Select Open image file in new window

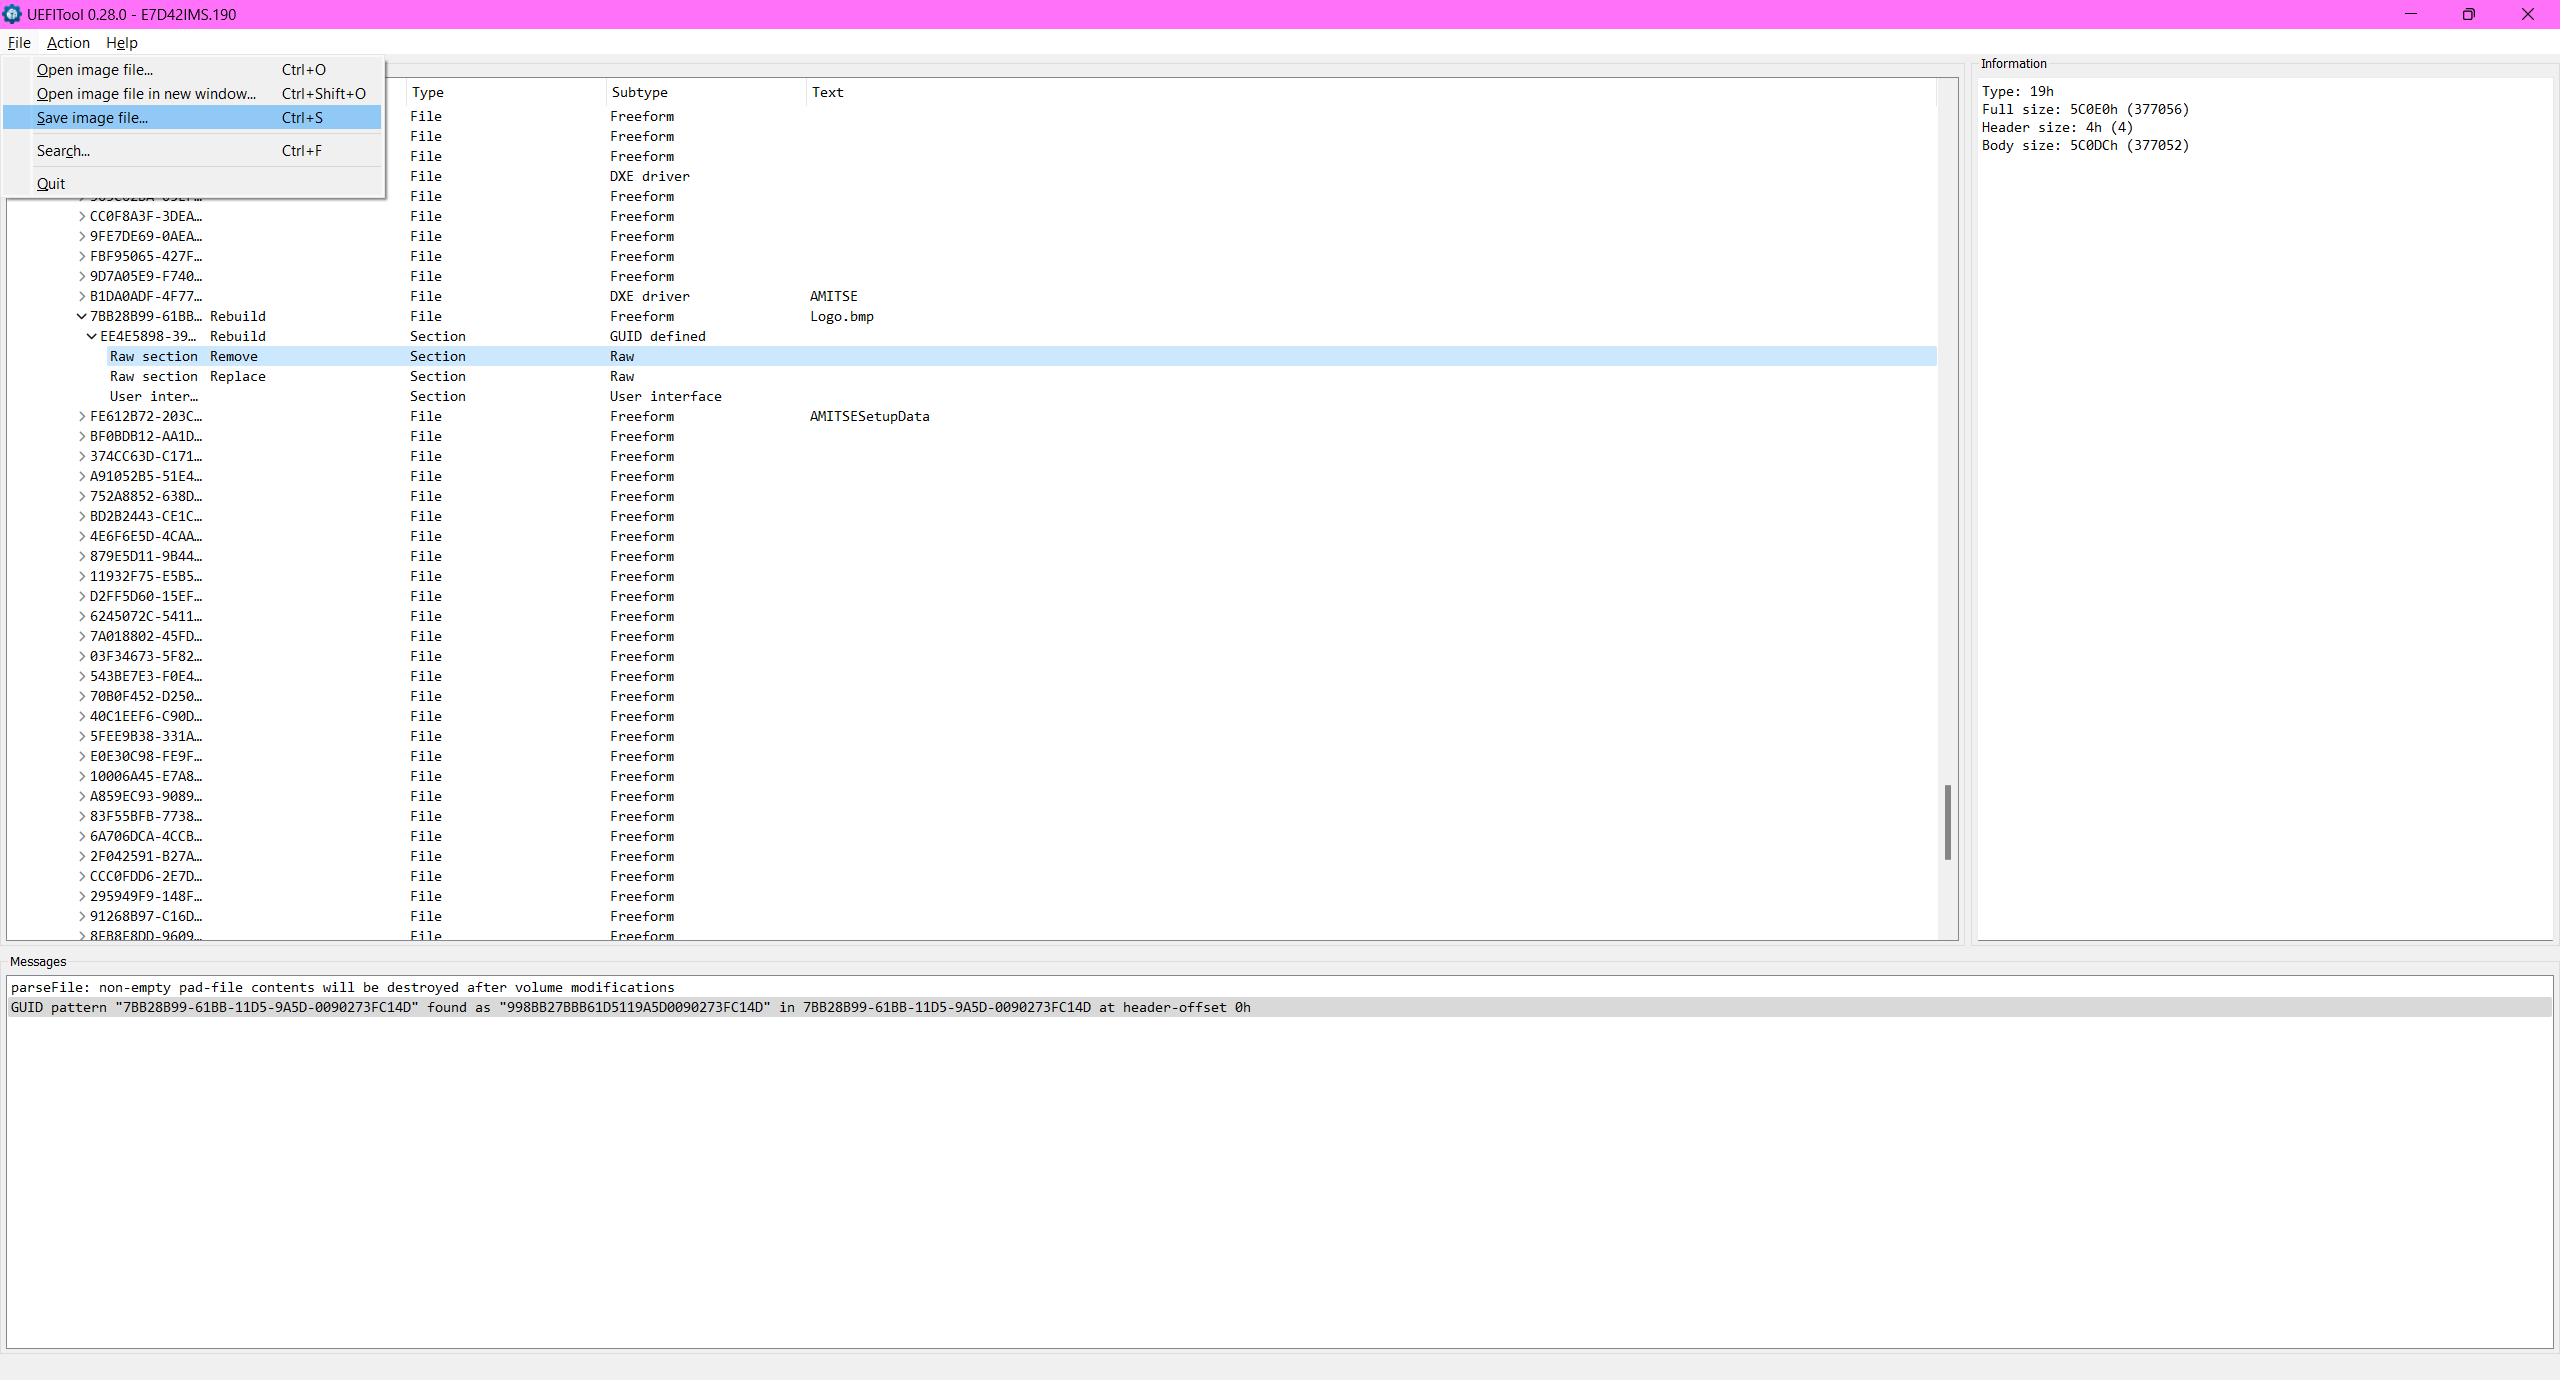[146, 94]
